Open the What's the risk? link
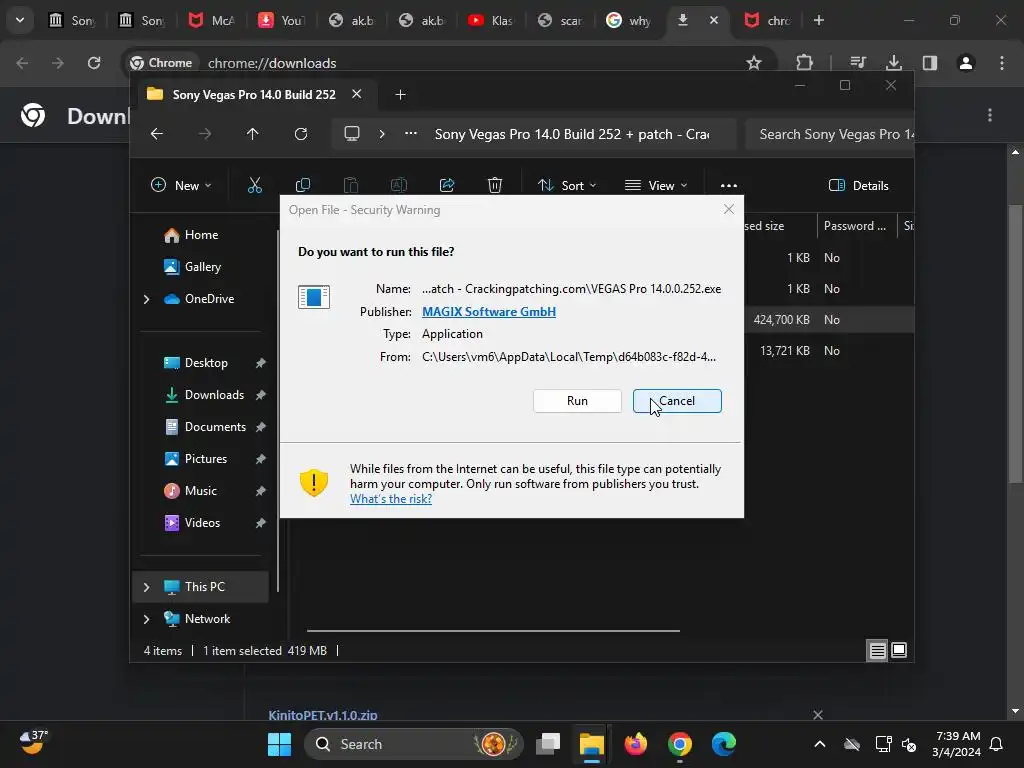Screen dimensions: 1024x768 pyautogui.click(x=391, y=499)
